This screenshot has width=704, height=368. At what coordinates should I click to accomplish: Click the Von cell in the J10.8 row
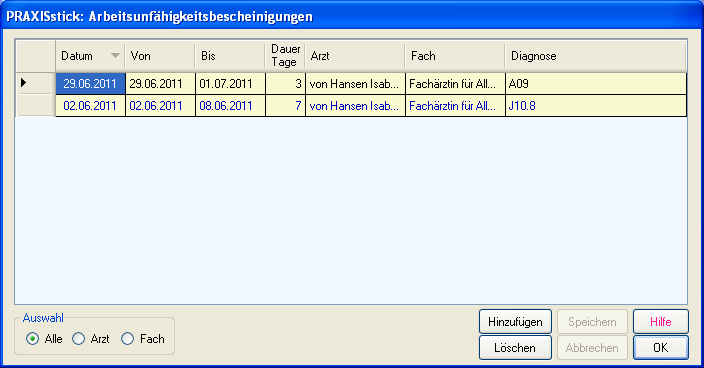[x=160, y=106]
